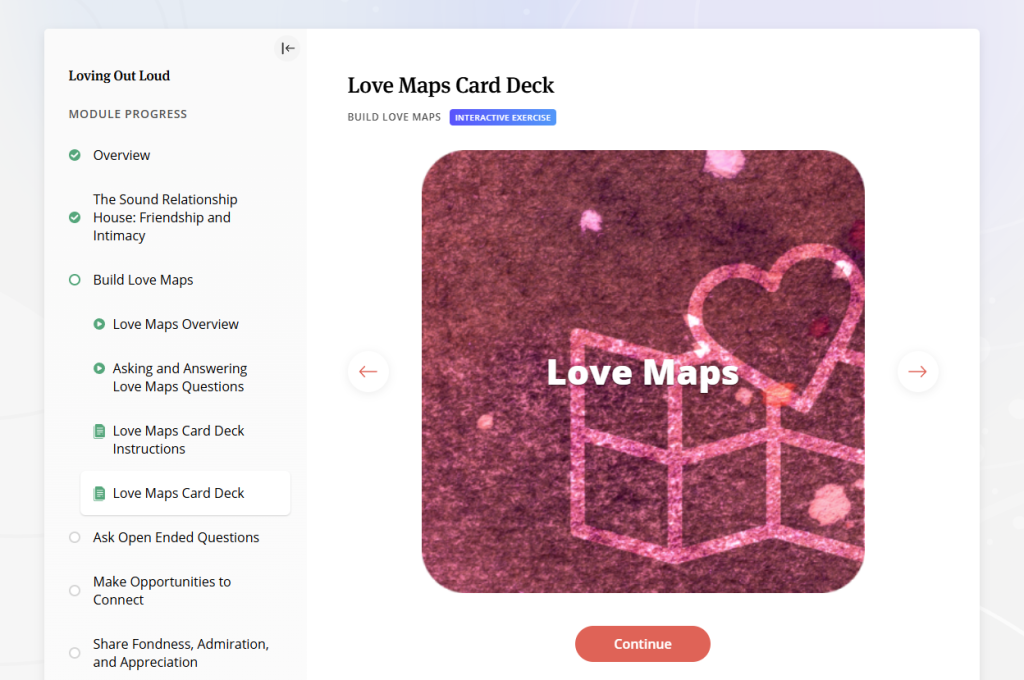Click the checkmark beside Love Maps Overview
This screenshot has width=1024, height=680.
click(x=99, y=323)
